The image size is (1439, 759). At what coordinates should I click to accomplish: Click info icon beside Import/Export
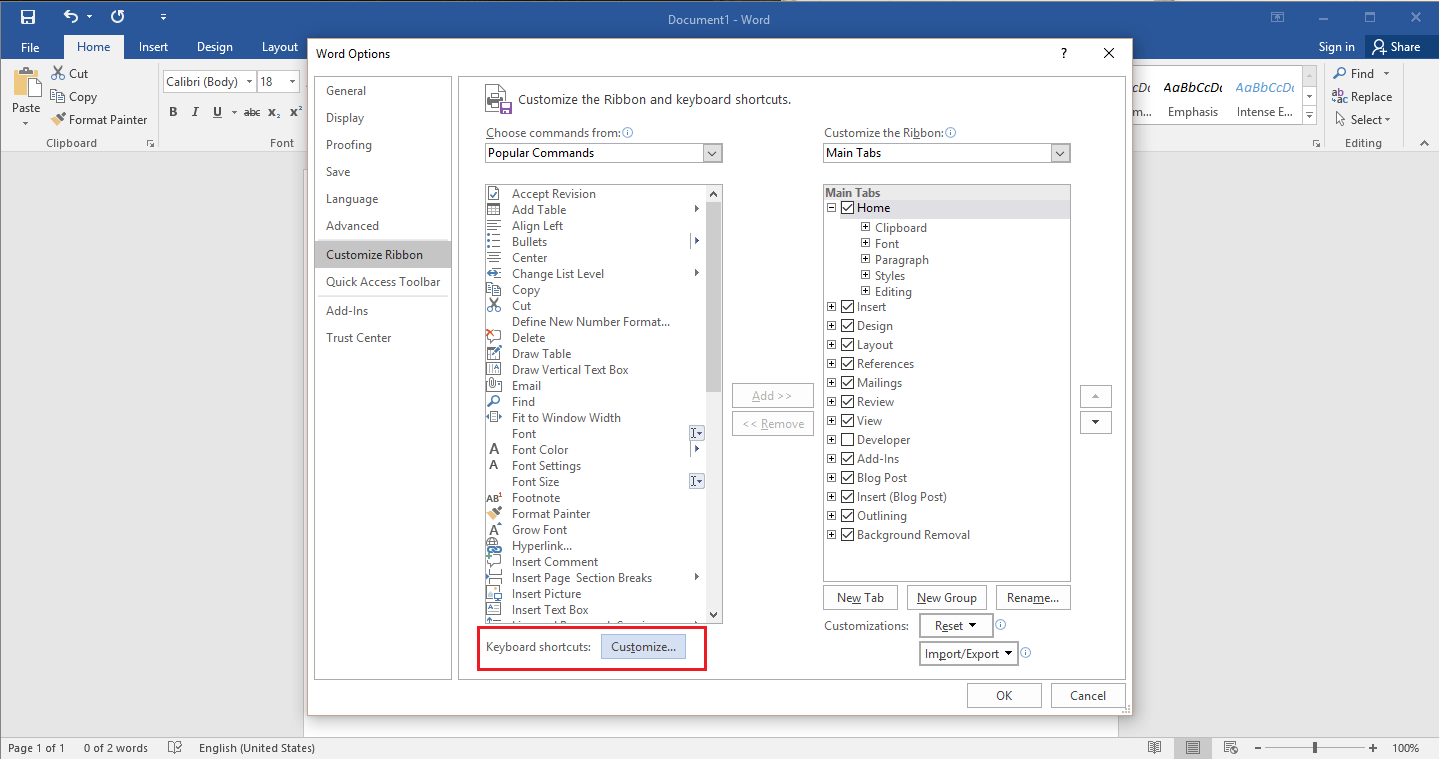(x=1025, y=653)
